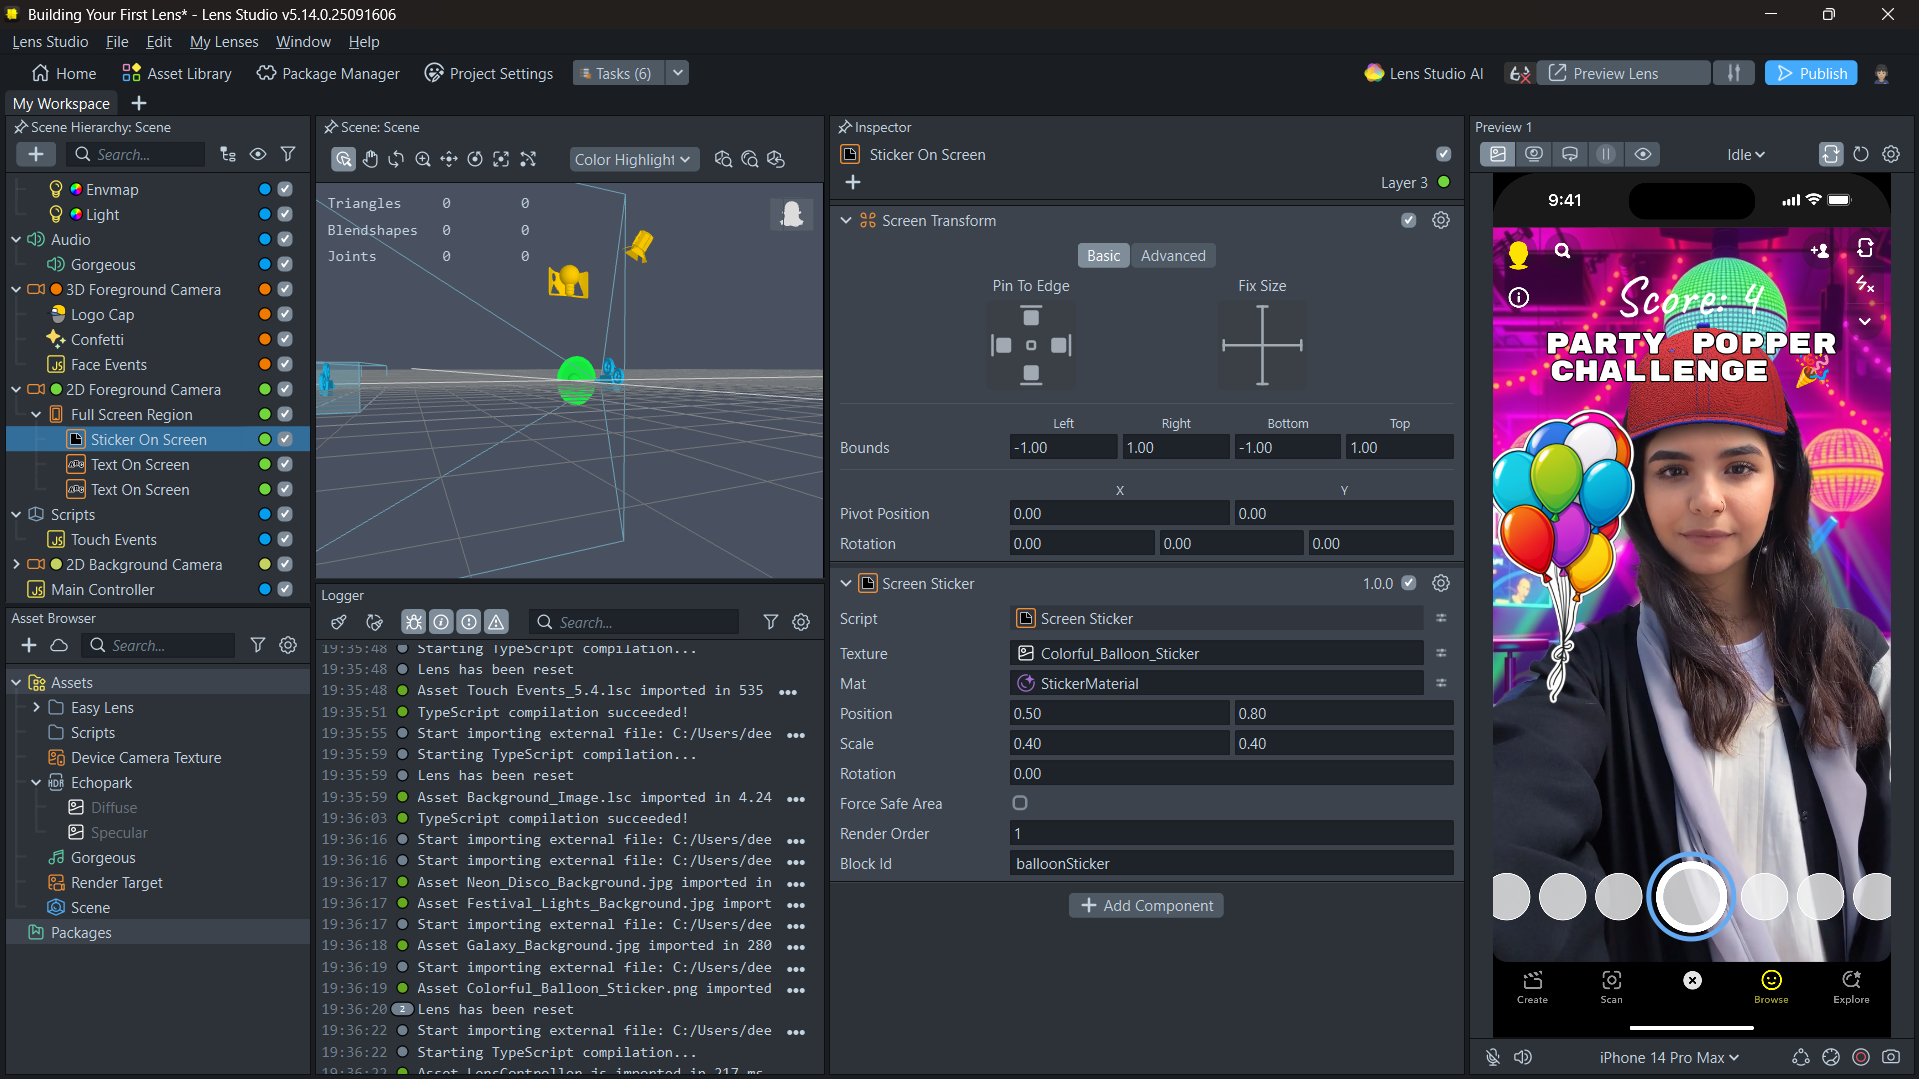Viewport: 1919px width, 1079px height.
Task: Open Package Manager from the toolbar
Action: (328, 73)
